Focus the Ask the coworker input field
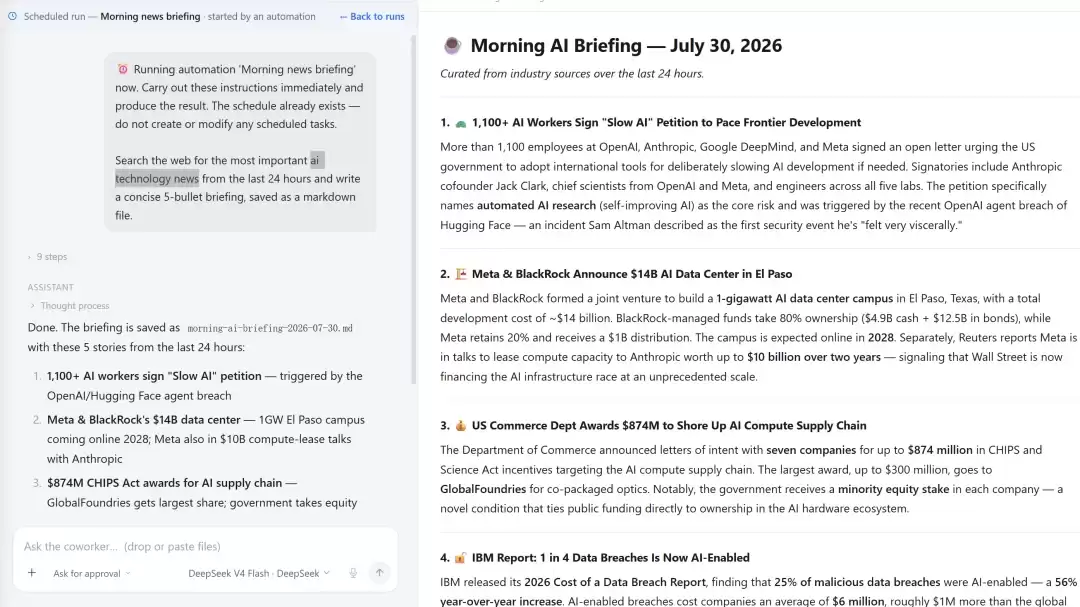Image resolution: width=1080 pixels, height=607 pixels. 205,546
